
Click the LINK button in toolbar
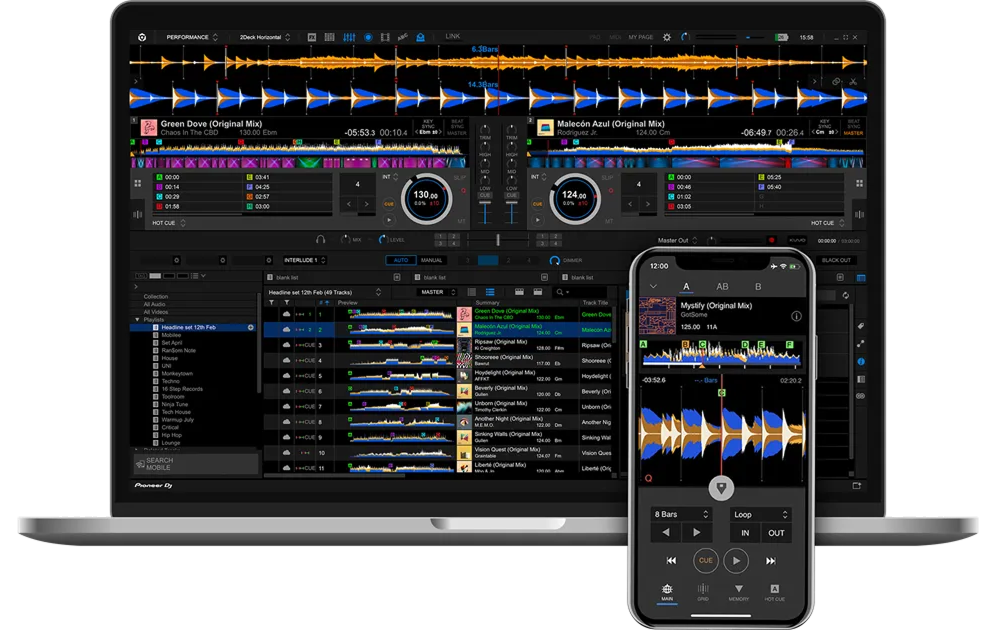click(453, 37)
